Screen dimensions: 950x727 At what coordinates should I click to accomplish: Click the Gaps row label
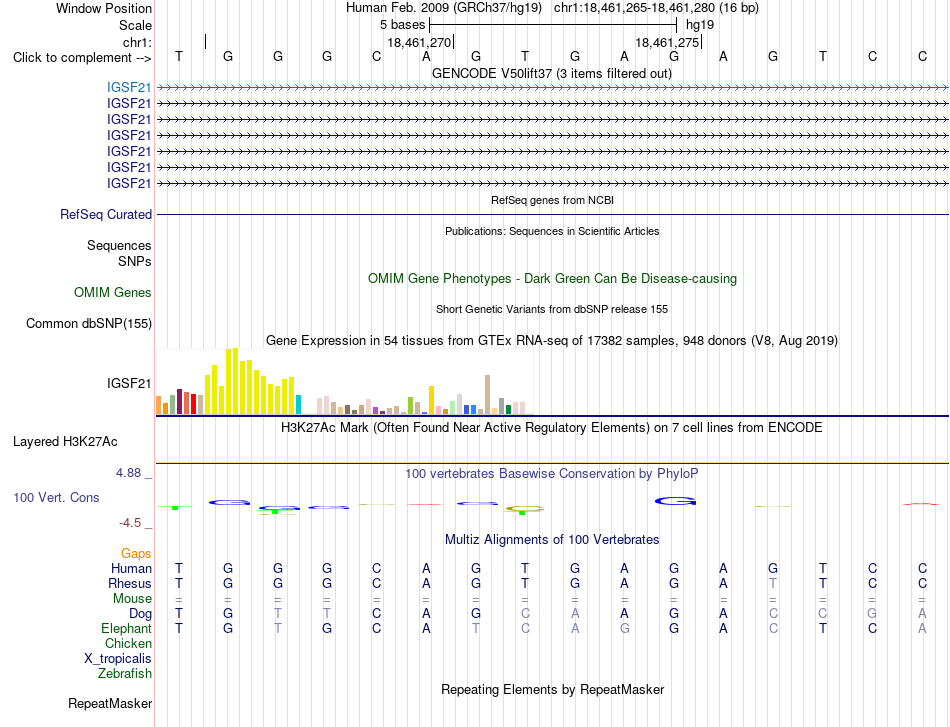136,554
